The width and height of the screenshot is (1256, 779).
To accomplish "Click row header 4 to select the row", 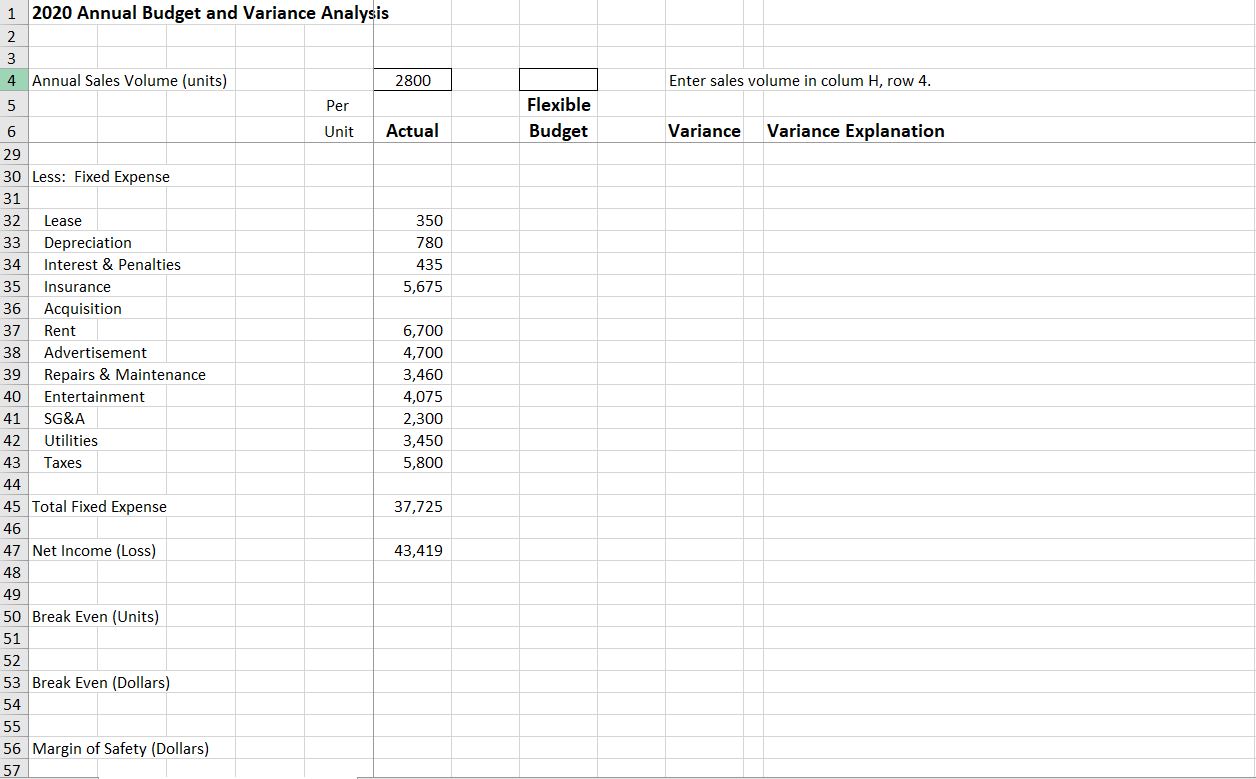I will coord(12,80).
